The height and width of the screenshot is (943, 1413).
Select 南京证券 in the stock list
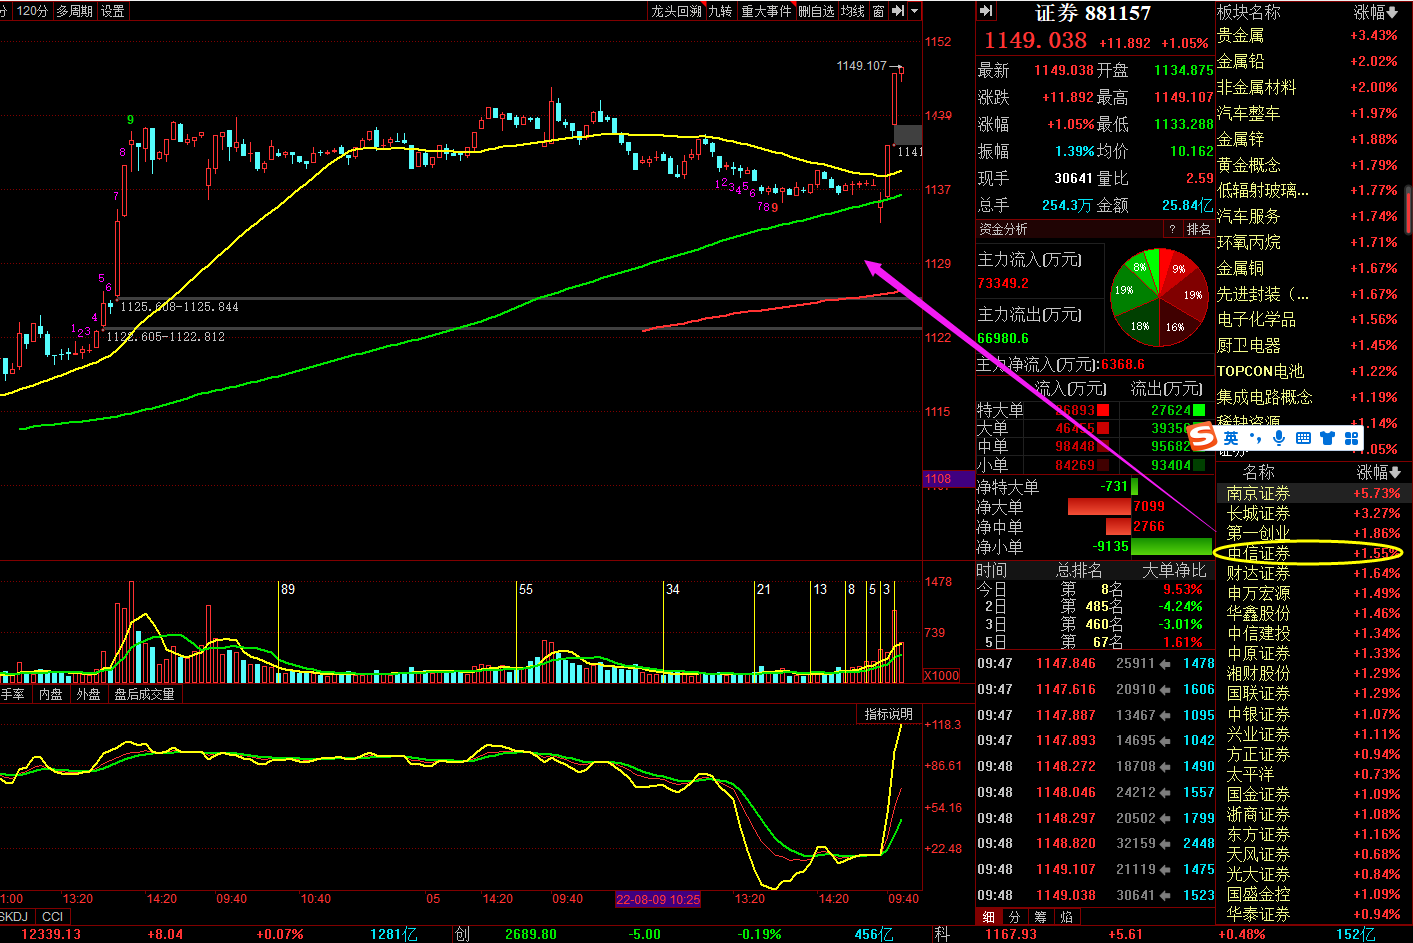point(1258,493)
